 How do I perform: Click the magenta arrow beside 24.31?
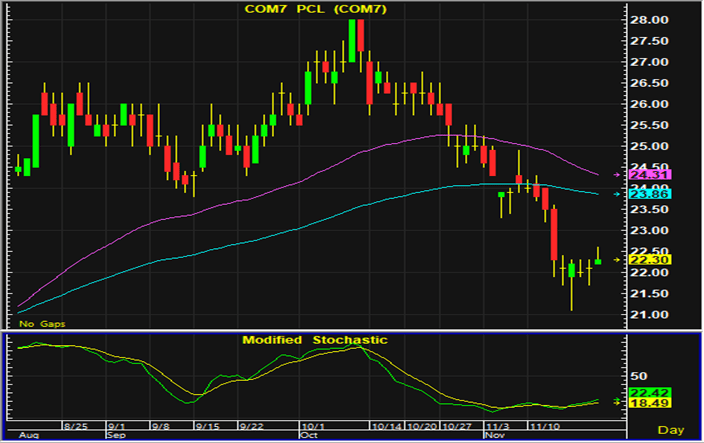[x=619, y=175]
